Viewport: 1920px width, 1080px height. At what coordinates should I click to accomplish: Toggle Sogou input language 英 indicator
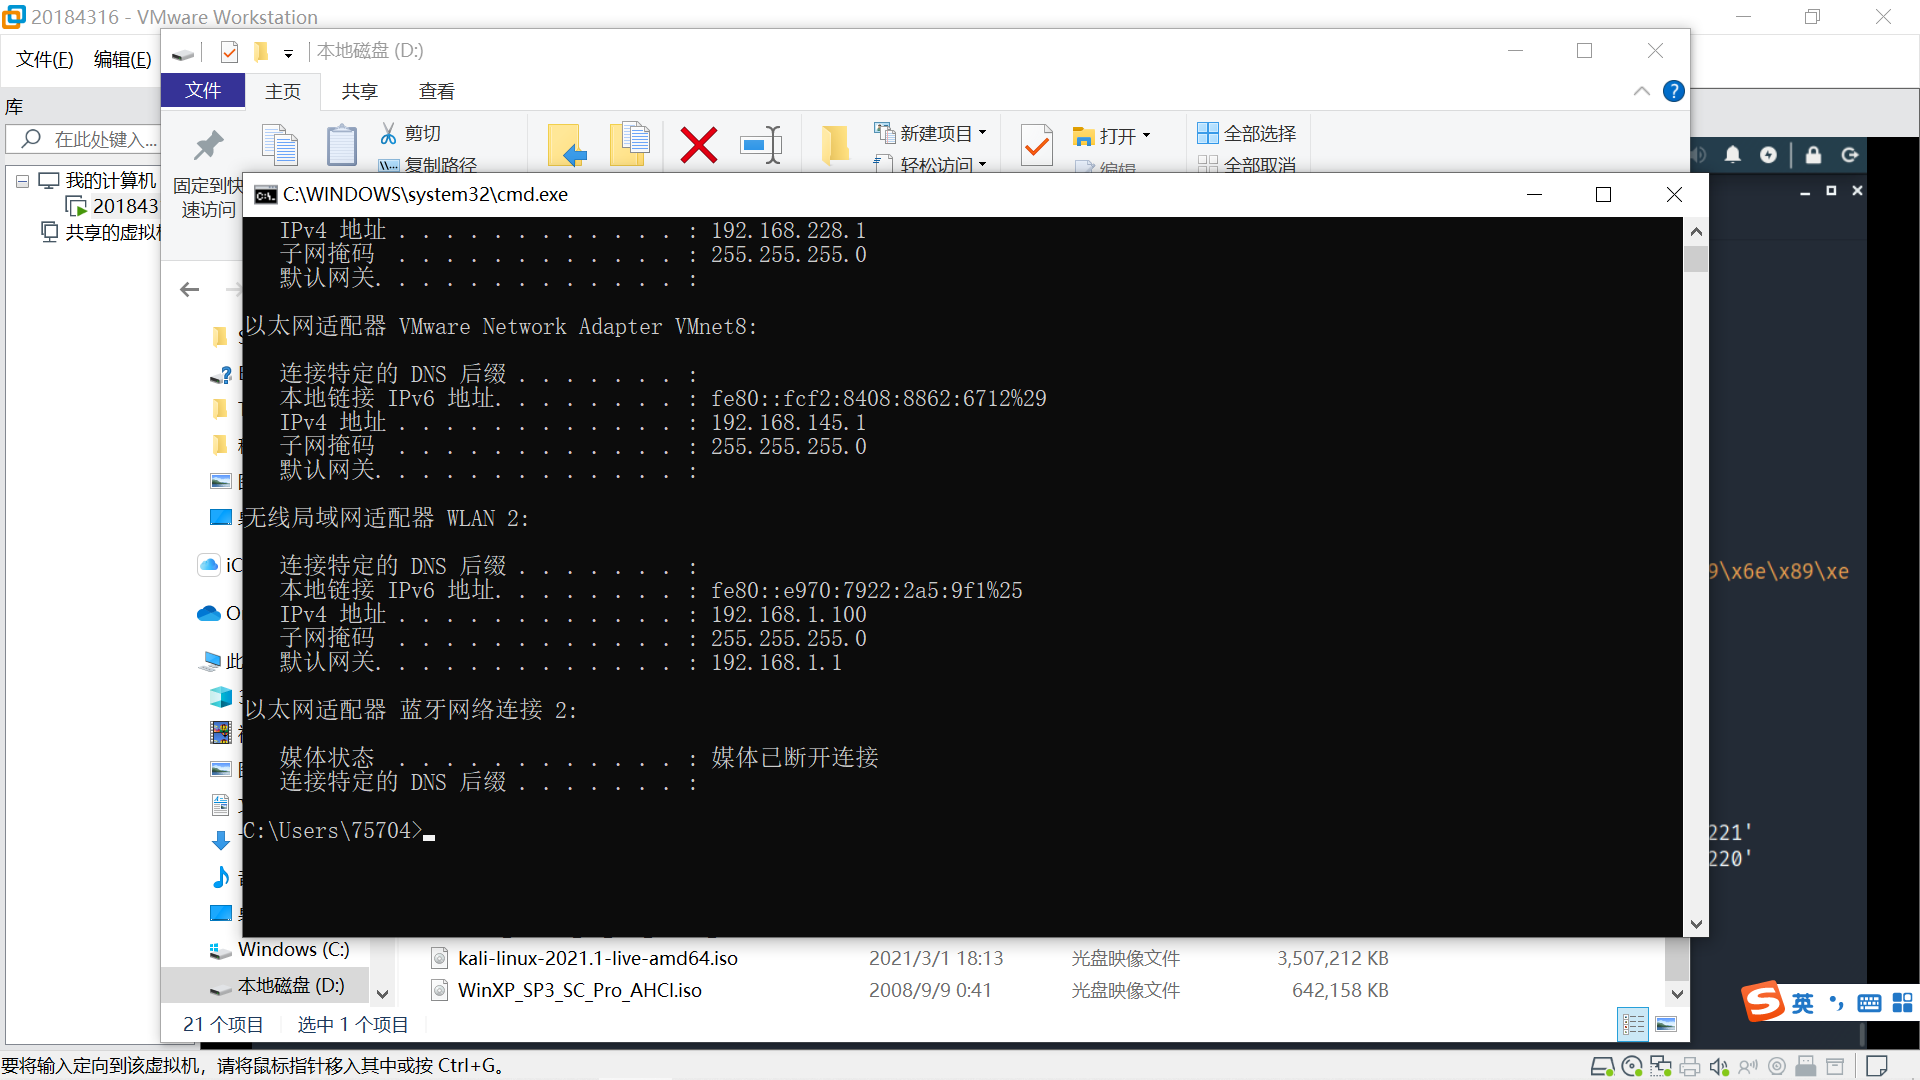(1802, 1003)
